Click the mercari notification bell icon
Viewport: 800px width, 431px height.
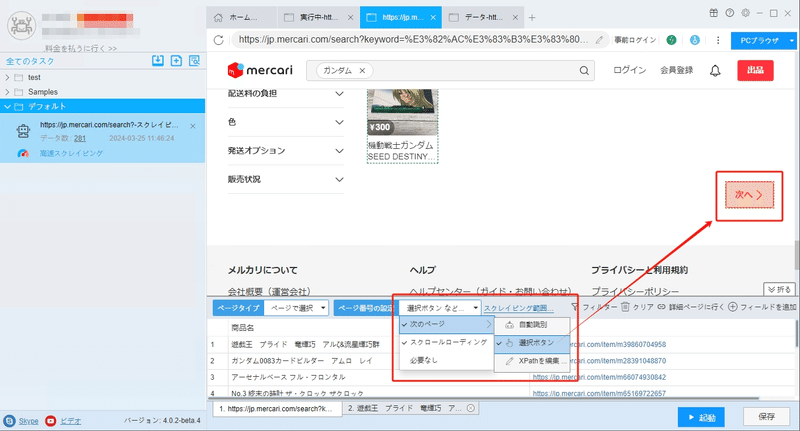tap(715, 70)
